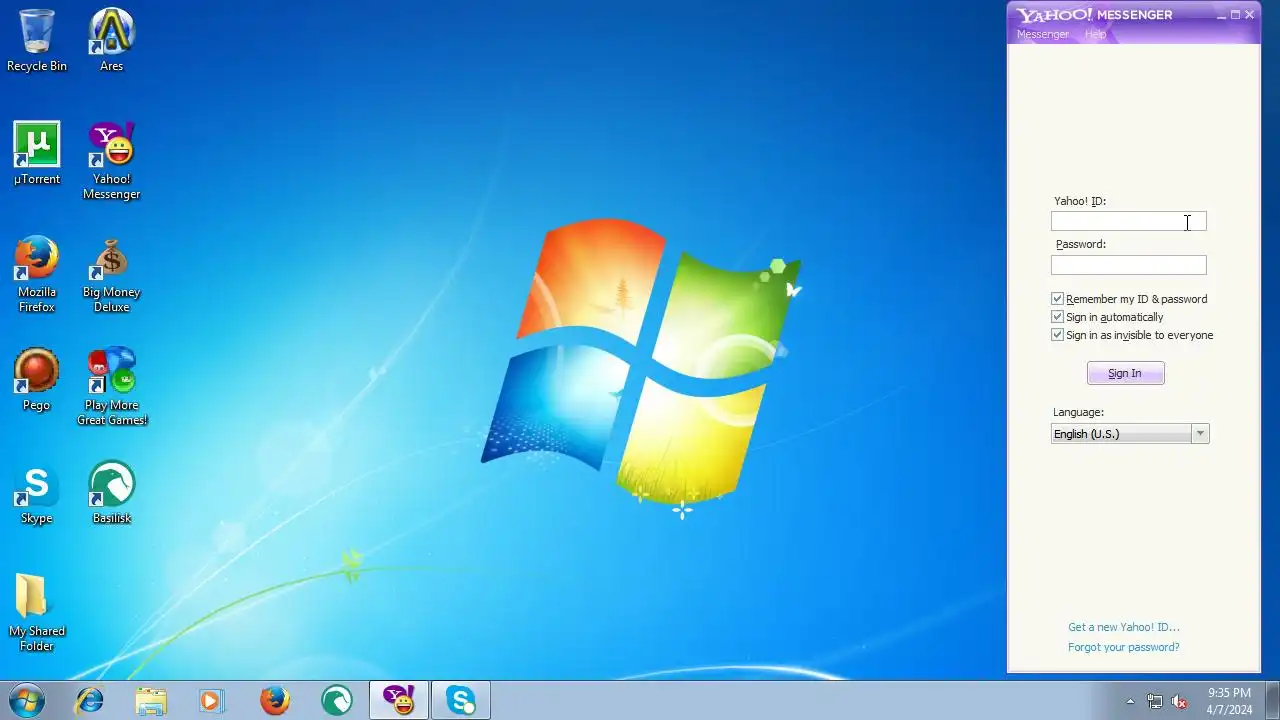This screenshot has height=720, width=1280.
Task: Select the Pego desktop icon
Action: pos(37,379)
